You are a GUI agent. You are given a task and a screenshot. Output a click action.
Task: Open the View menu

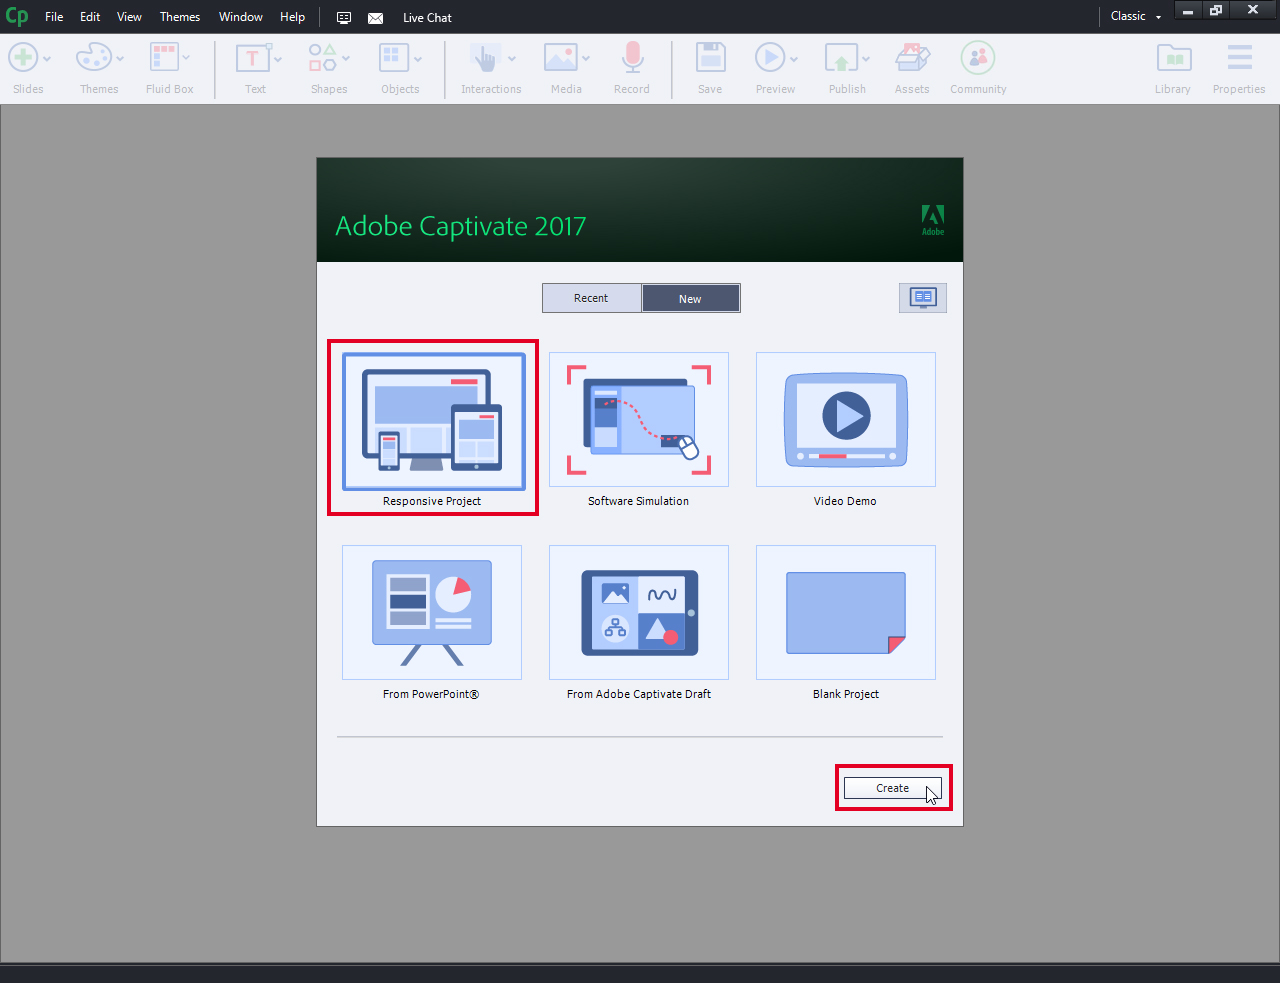(129, 17)
